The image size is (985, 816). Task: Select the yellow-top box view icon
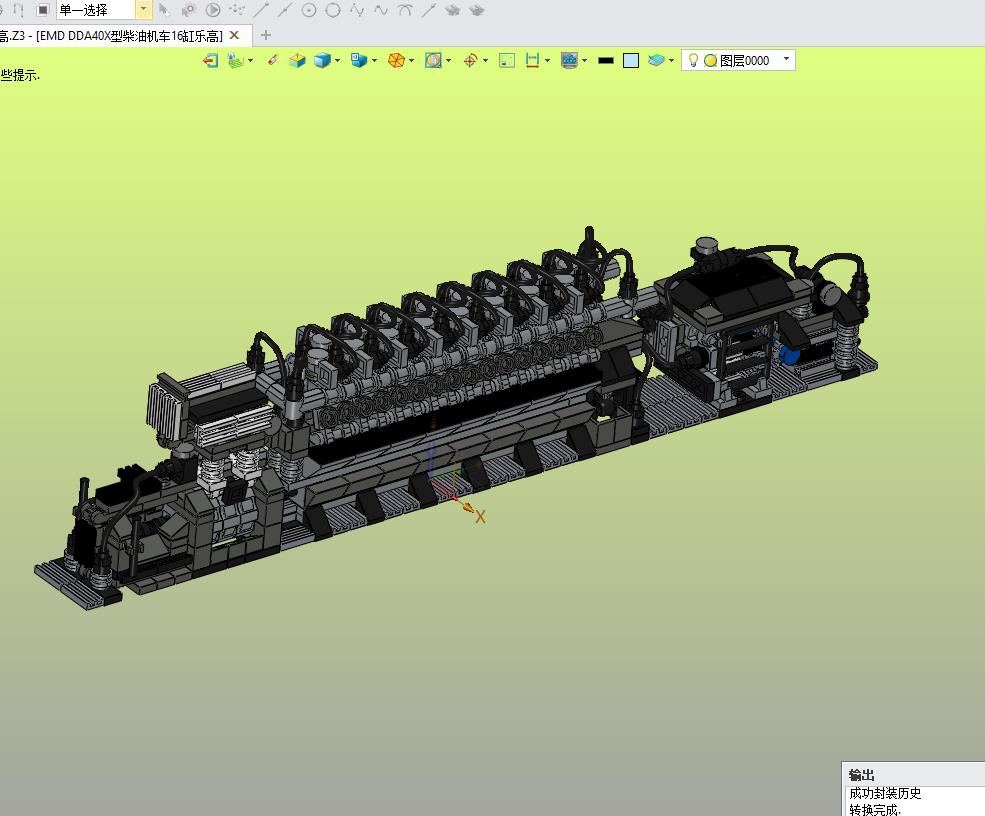[297, 60]
